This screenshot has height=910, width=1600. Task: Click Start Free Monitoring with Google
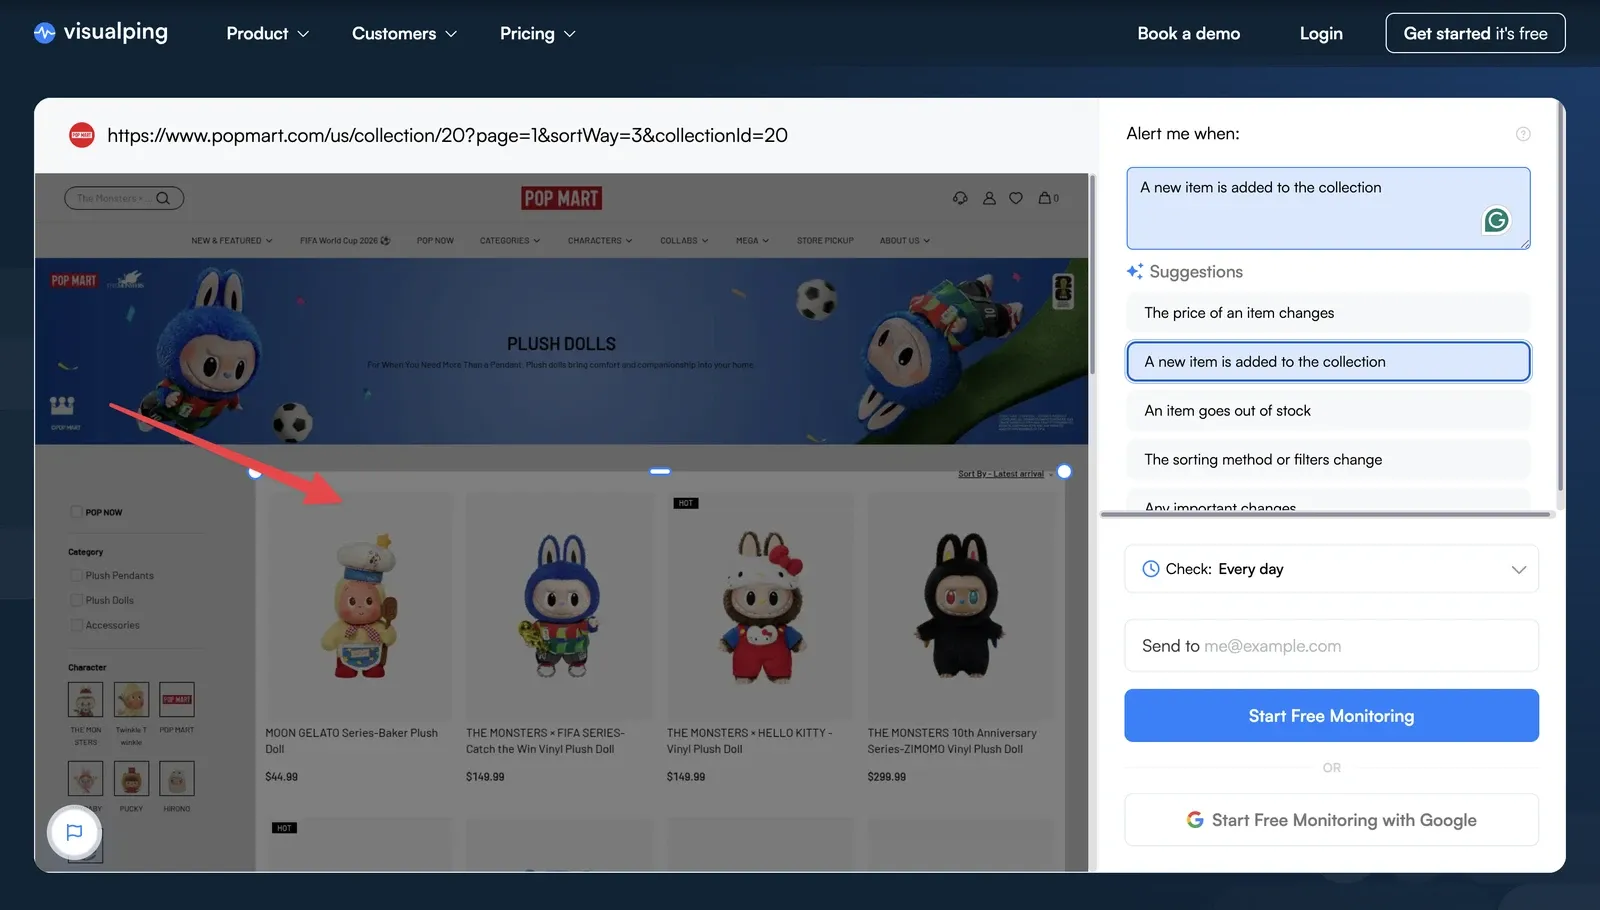click(x=1331, y=820)
